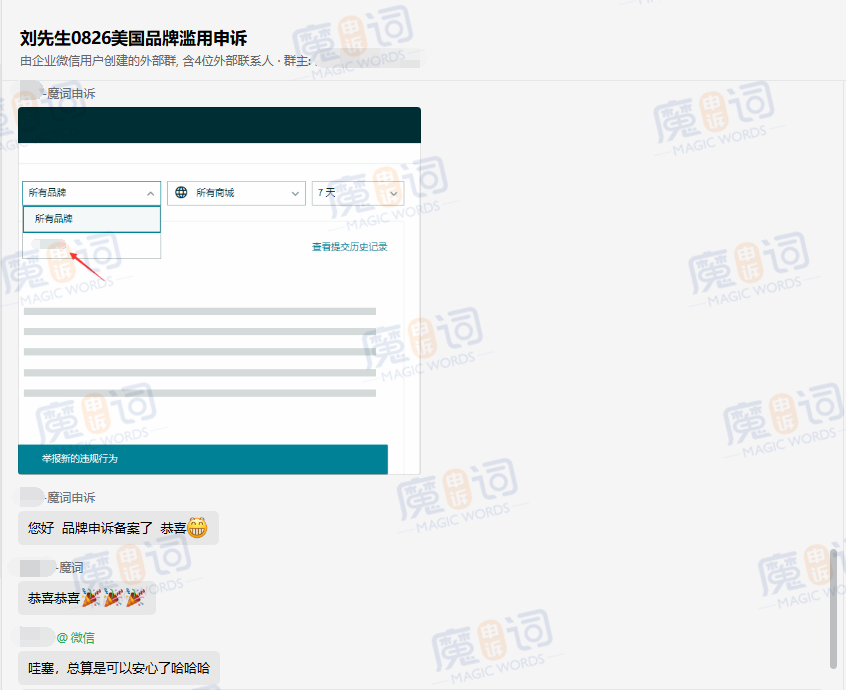This screenshot has height=690, width=846.
Task: Click the @微信 sender label
Action: point(76,638)
